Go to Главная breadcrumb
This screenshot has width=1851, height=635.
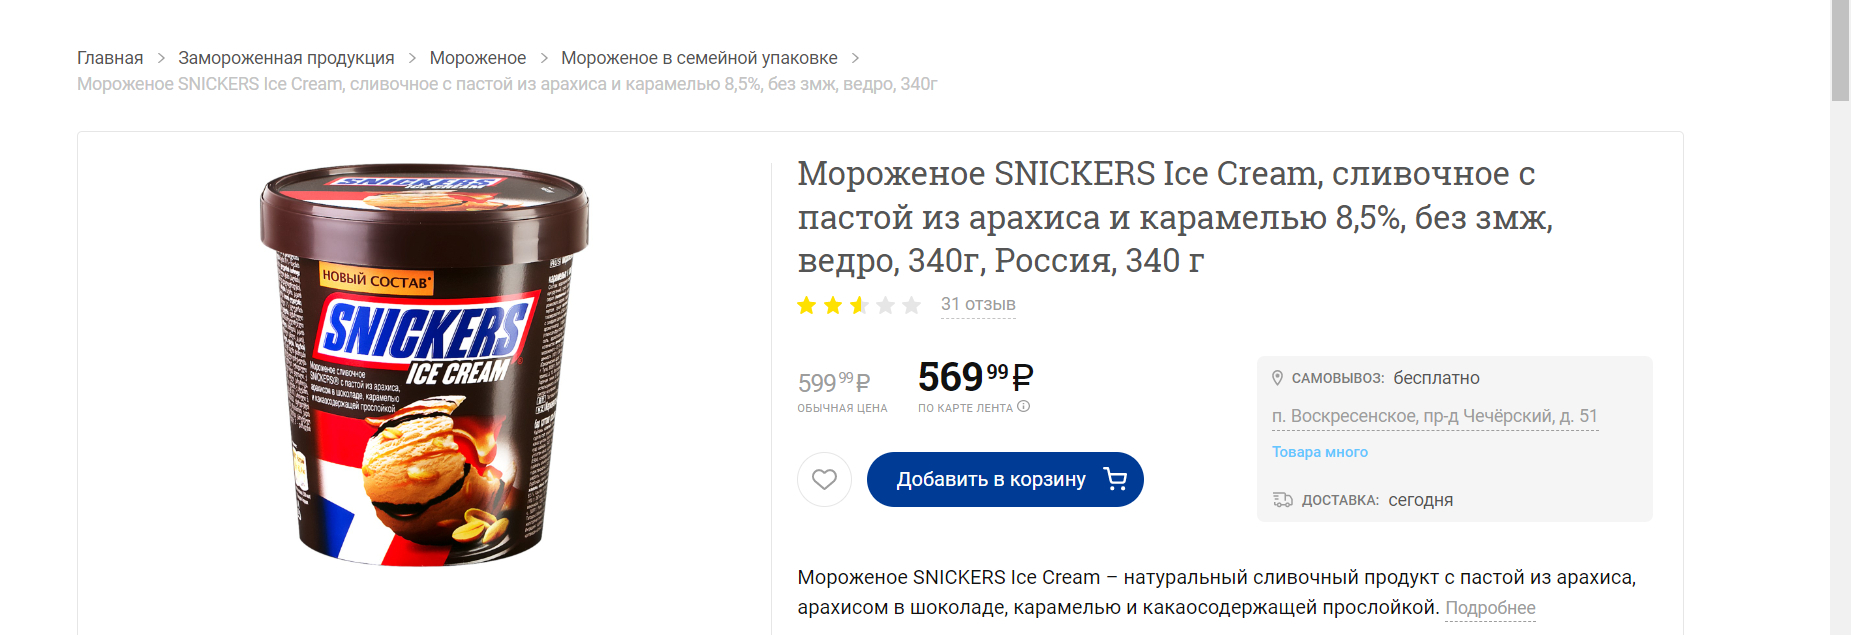(x=110, y=58)
